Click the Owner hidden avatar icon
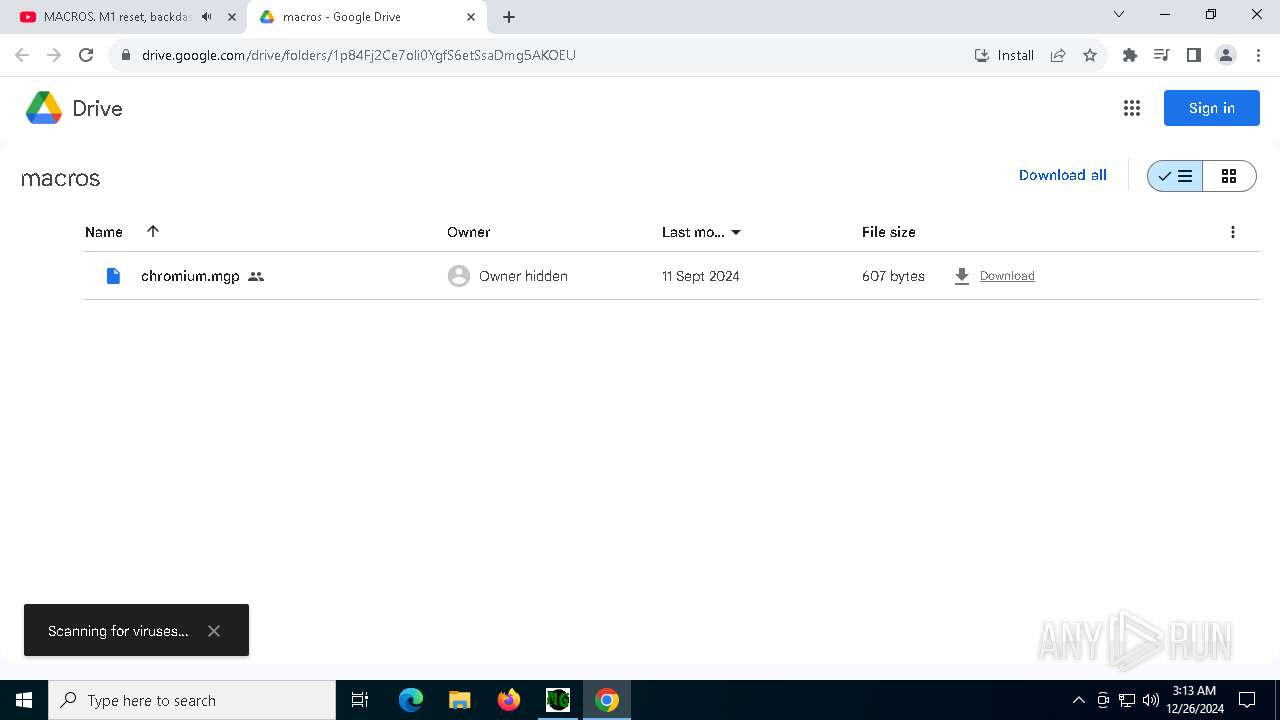The width and height of the screenshot is (1280, 720). (459, 276)
